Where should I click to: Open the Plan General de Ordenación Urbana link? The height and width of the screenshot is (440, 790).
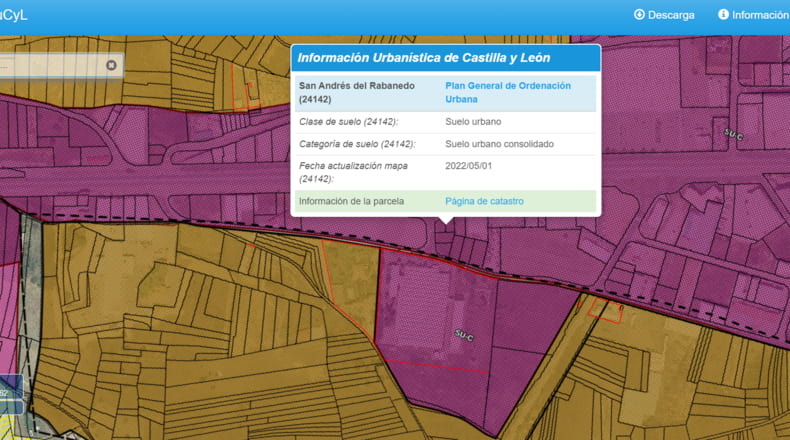coord(508,92)
